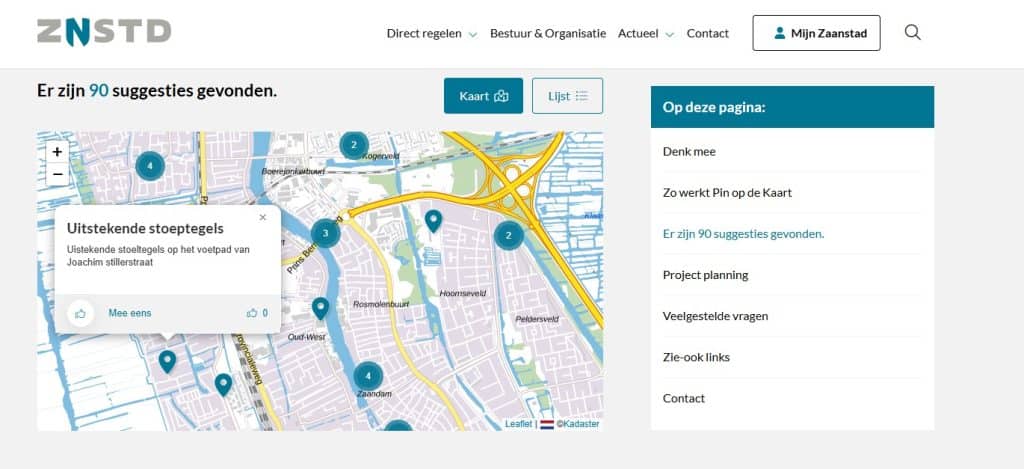Open the Leaflet attribution link

(x=518, y=424)
